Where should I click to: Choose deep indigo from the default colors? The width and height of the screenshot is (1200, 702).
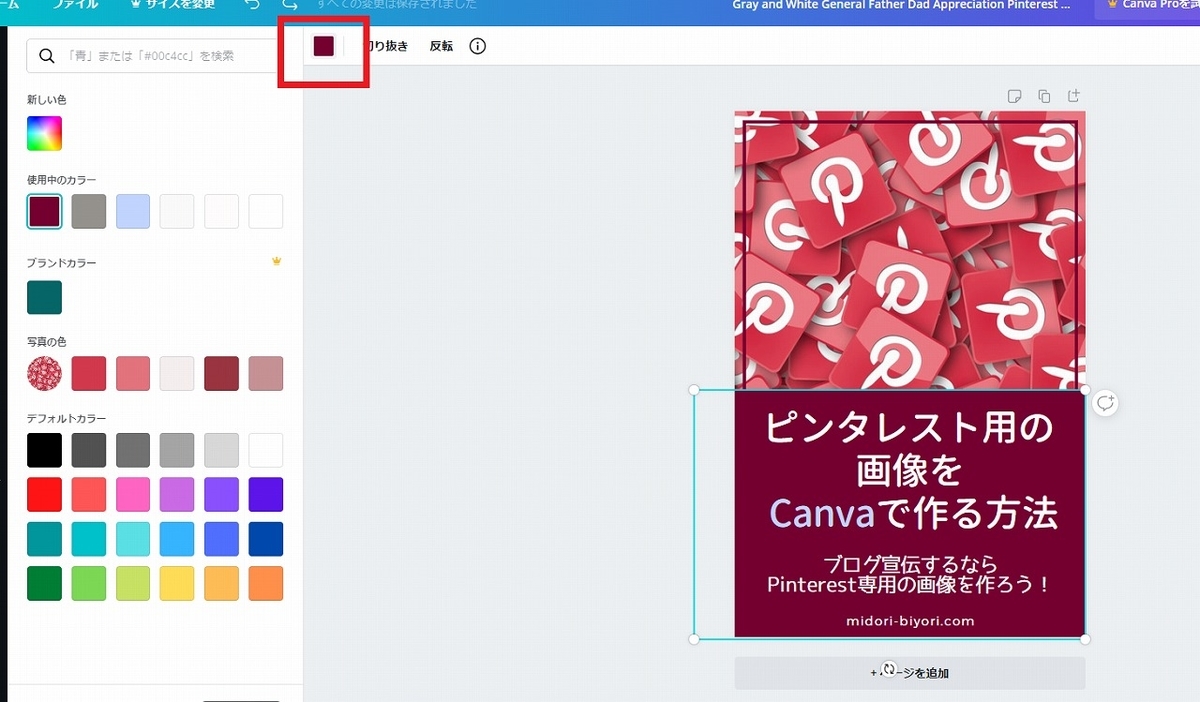266,494
